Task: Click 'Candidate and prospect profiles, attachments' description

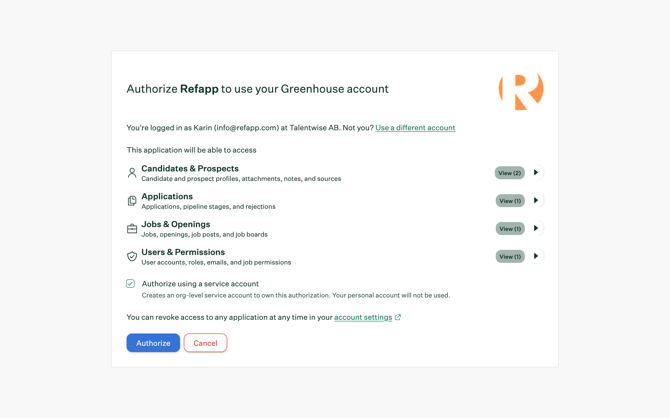Action: [241, 179]
